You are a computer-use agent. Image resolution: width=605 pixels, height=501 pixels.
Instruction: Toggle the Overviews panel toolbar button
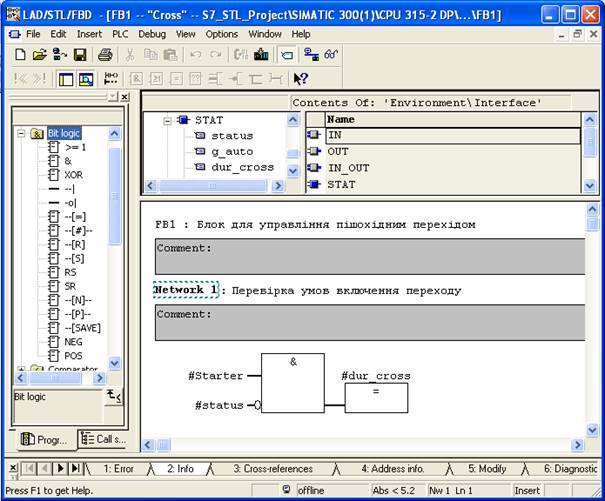coord(66,79)
